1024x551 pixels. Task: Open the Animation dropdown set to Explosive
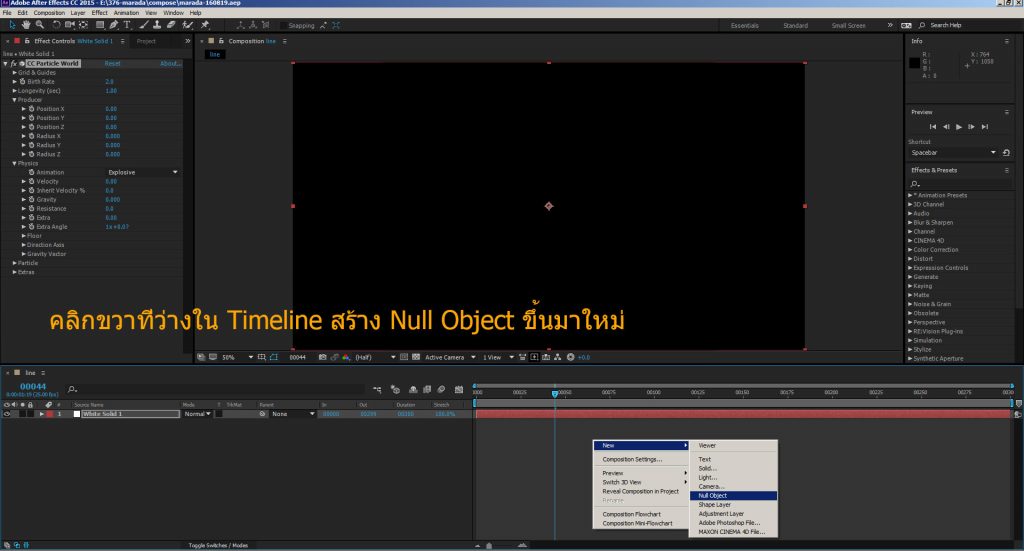(x=142, y=172)
